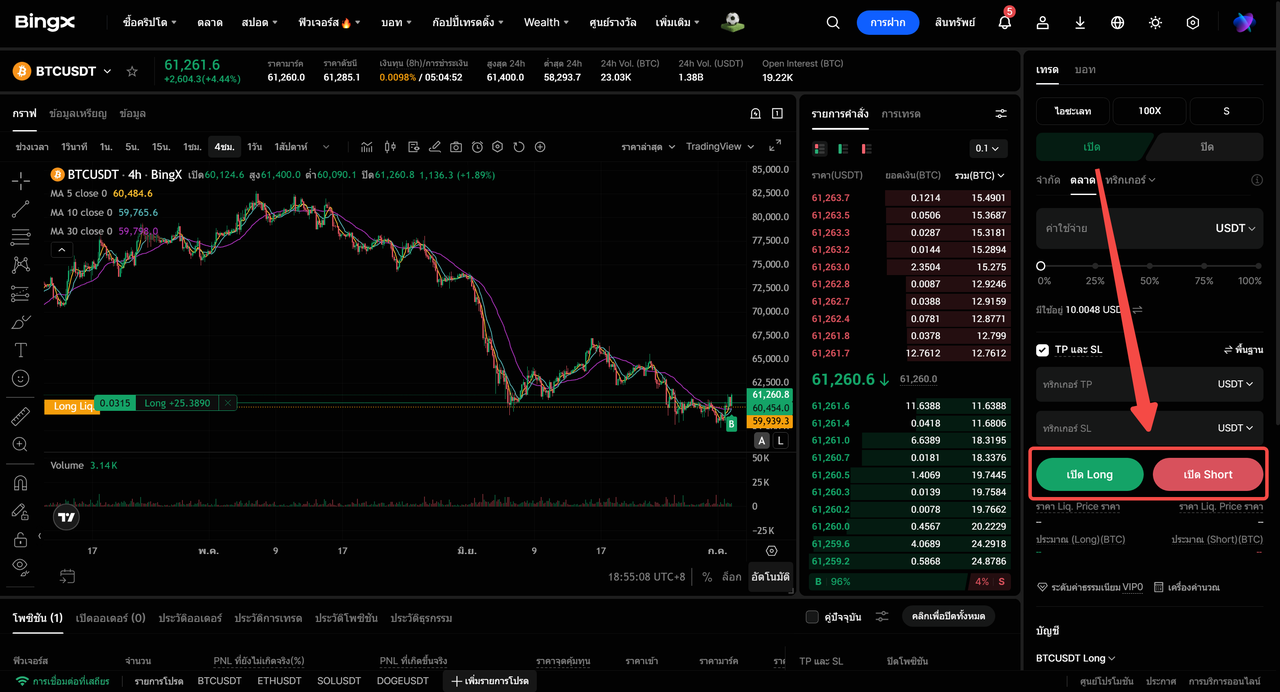This screenshot has height=692, width=1280.
Task: Expand the chart to fullscreen icon
Action: click(x=775, y=146)
